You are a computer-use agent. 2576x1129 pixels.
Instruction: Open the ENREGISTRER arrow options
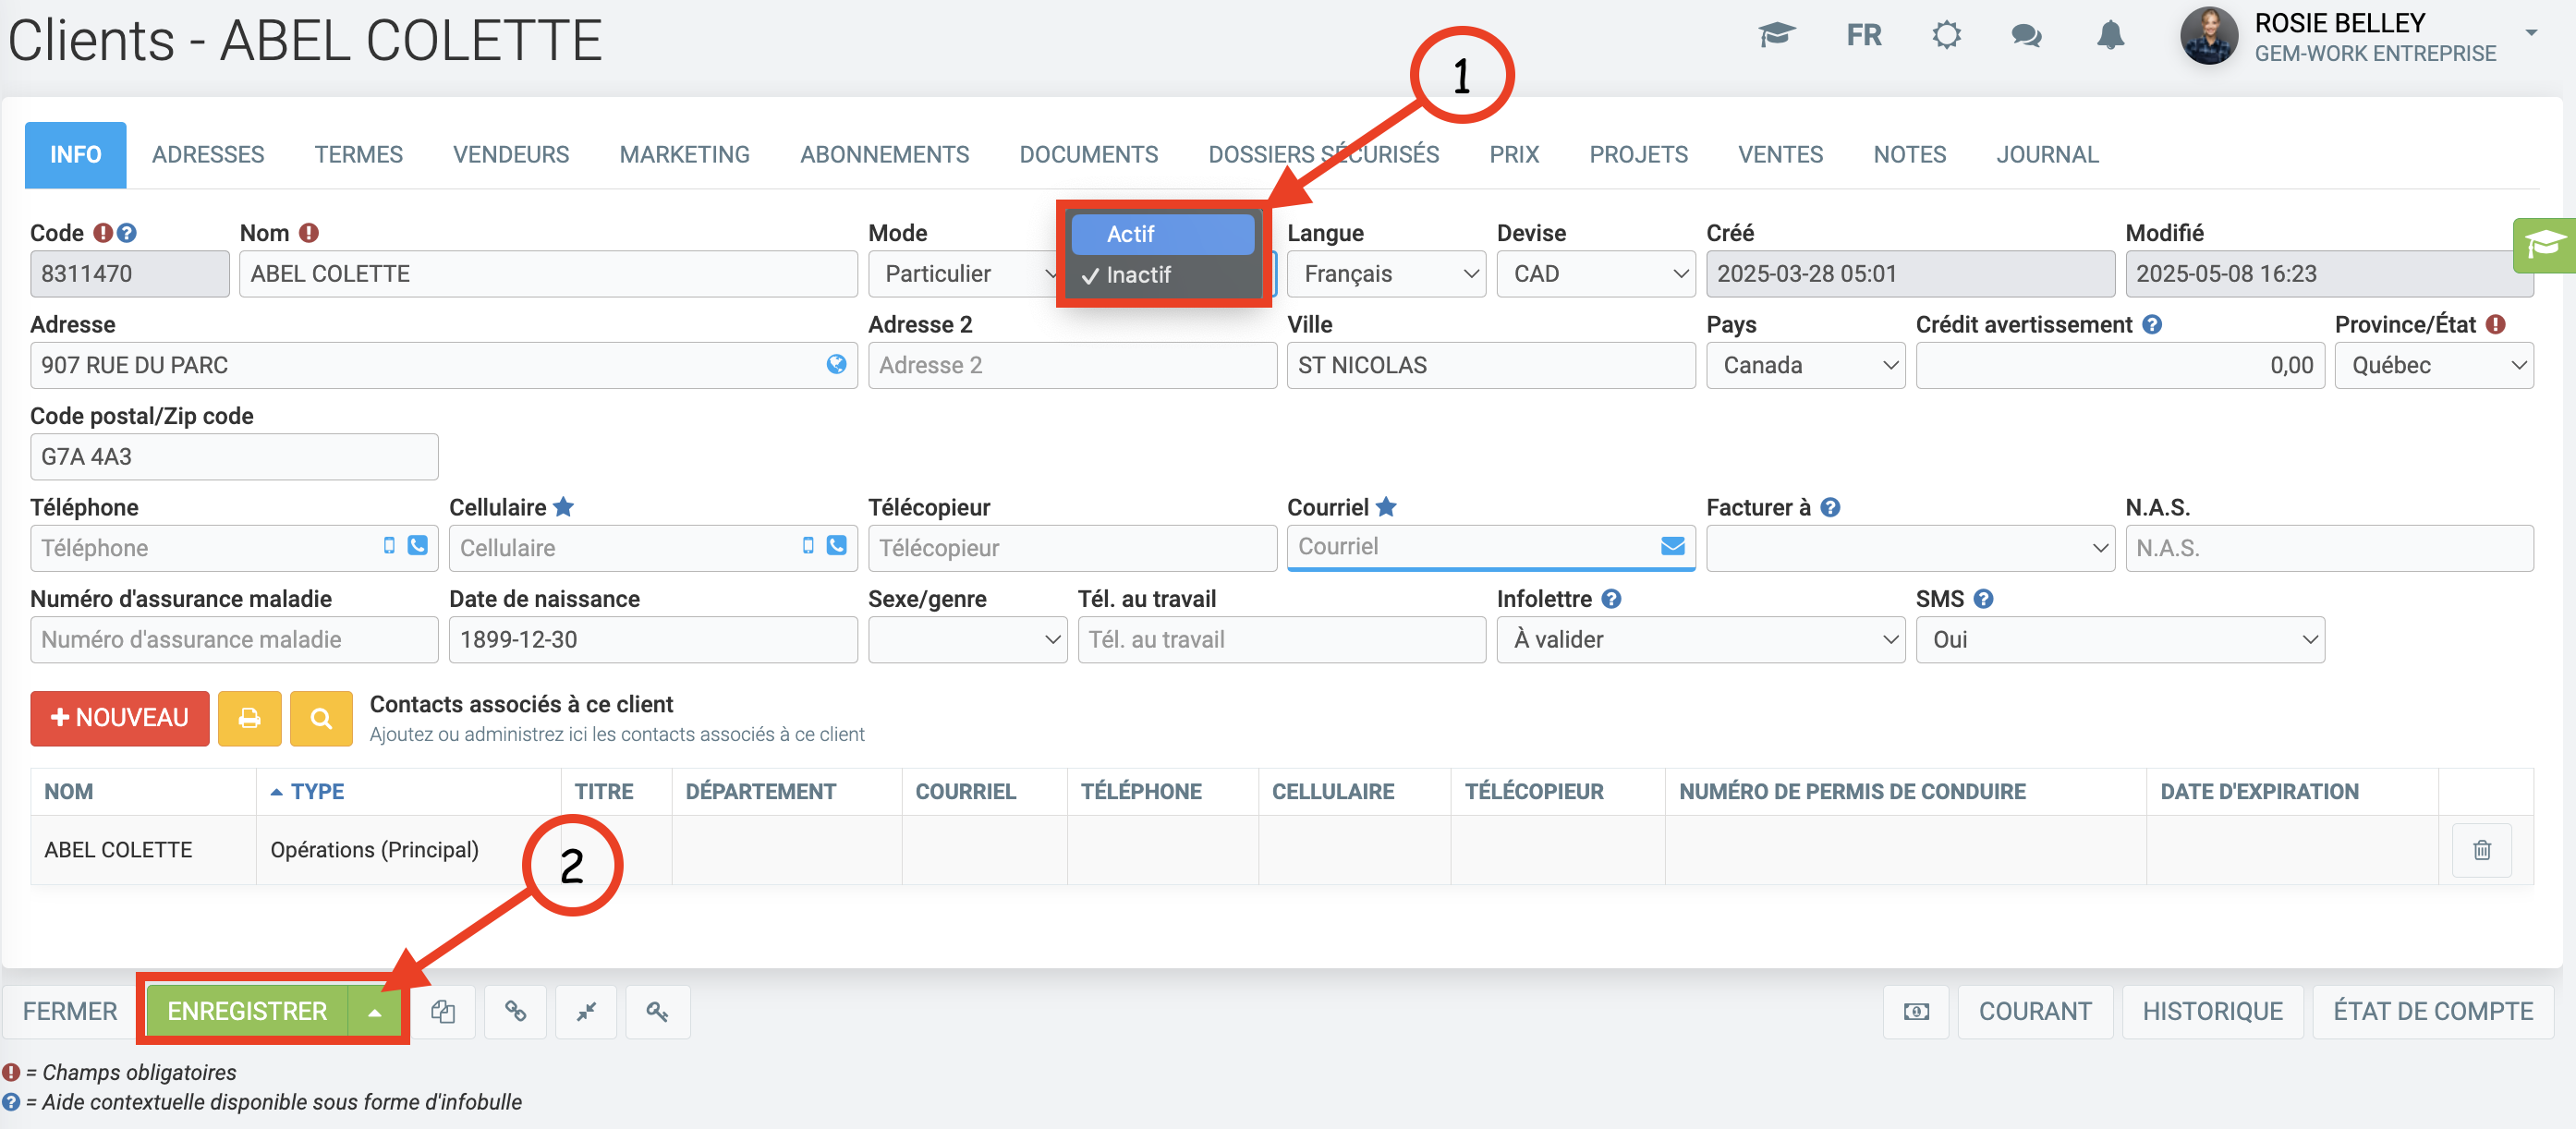point(375,1012)
